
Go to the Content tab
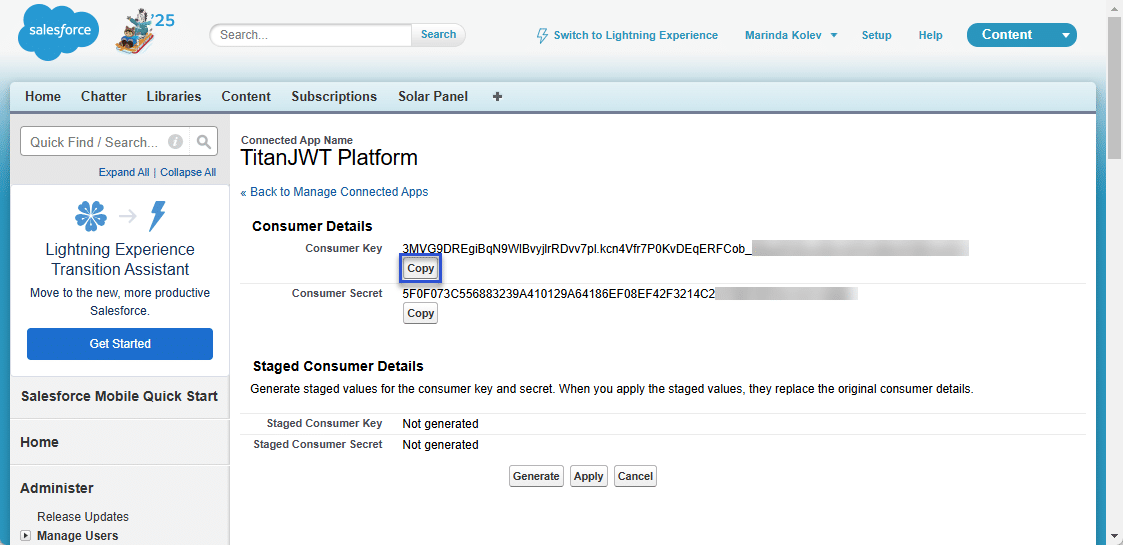(246, 96)
